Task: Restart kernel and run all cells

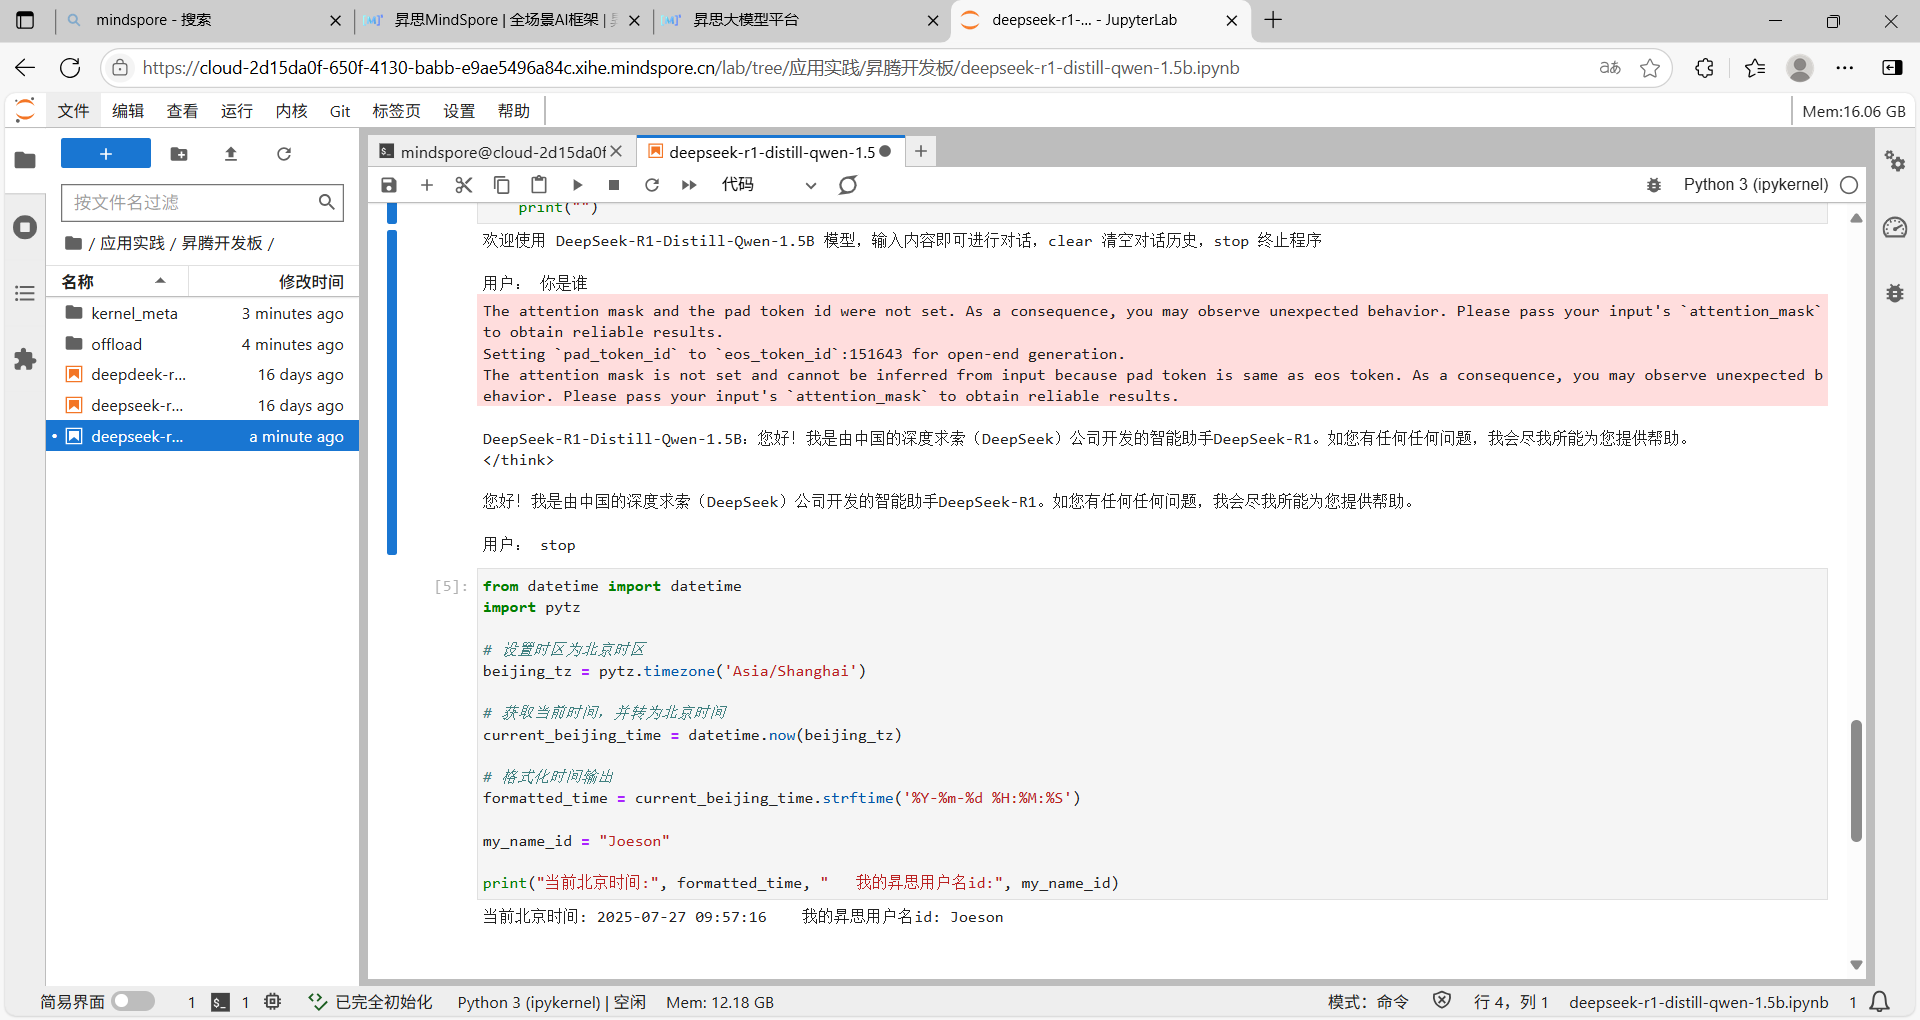Action: tap(689, 185)
